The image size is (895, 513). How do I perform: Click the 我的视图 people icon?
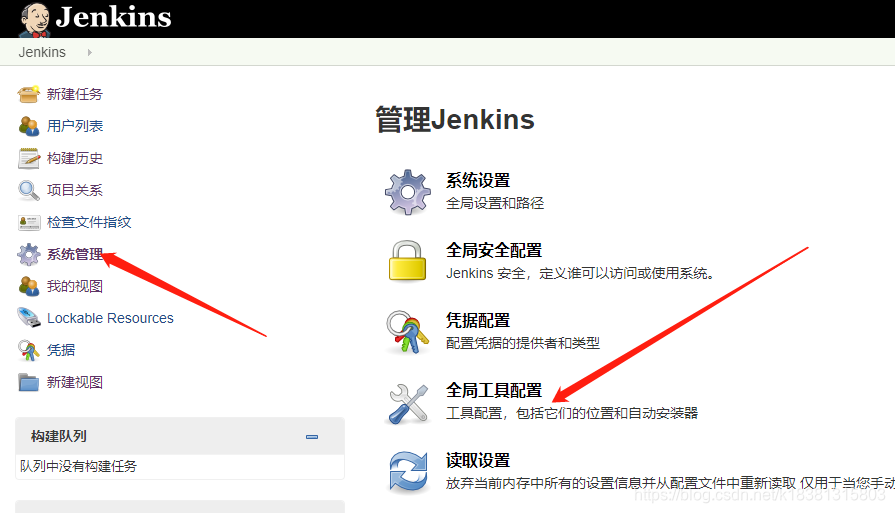click(x=29, y=286)
